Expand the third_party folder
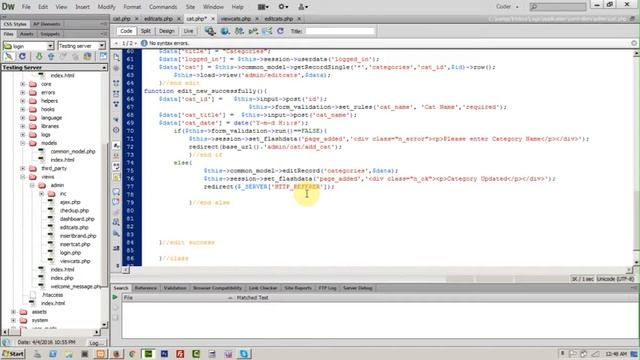640x360 pixels. pos(23,168)
